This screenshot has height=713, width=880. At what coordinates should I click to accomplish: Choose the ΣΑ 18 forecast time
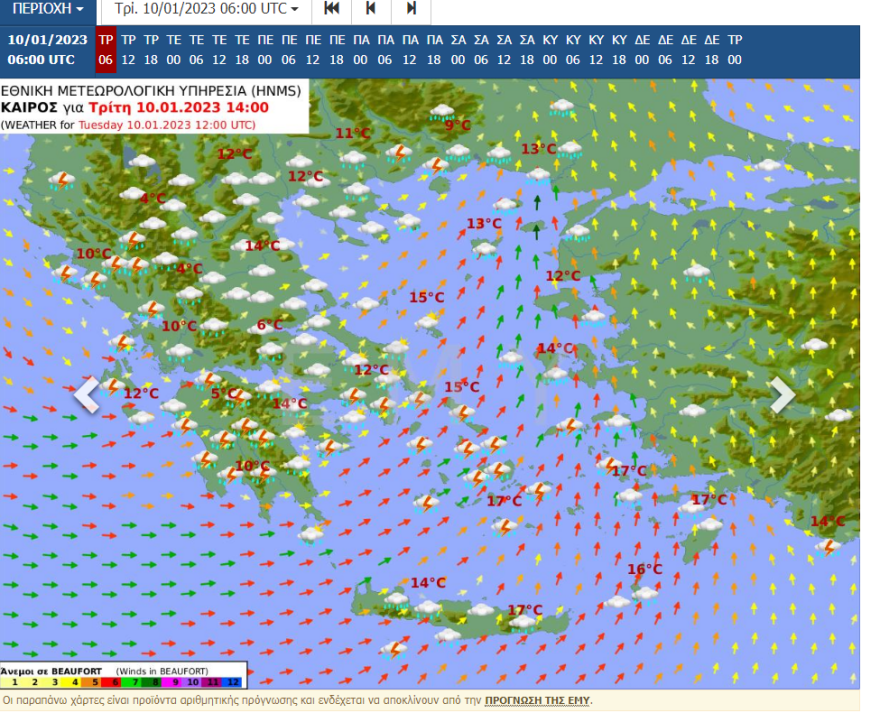[527, 50]
